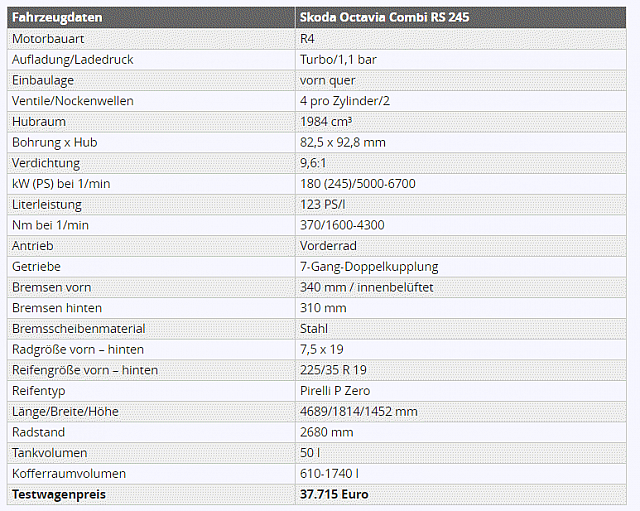This screenshot has height=511, width=640.
Task: Click the 225/35 R 19 tire size
Action: (333, 370)
